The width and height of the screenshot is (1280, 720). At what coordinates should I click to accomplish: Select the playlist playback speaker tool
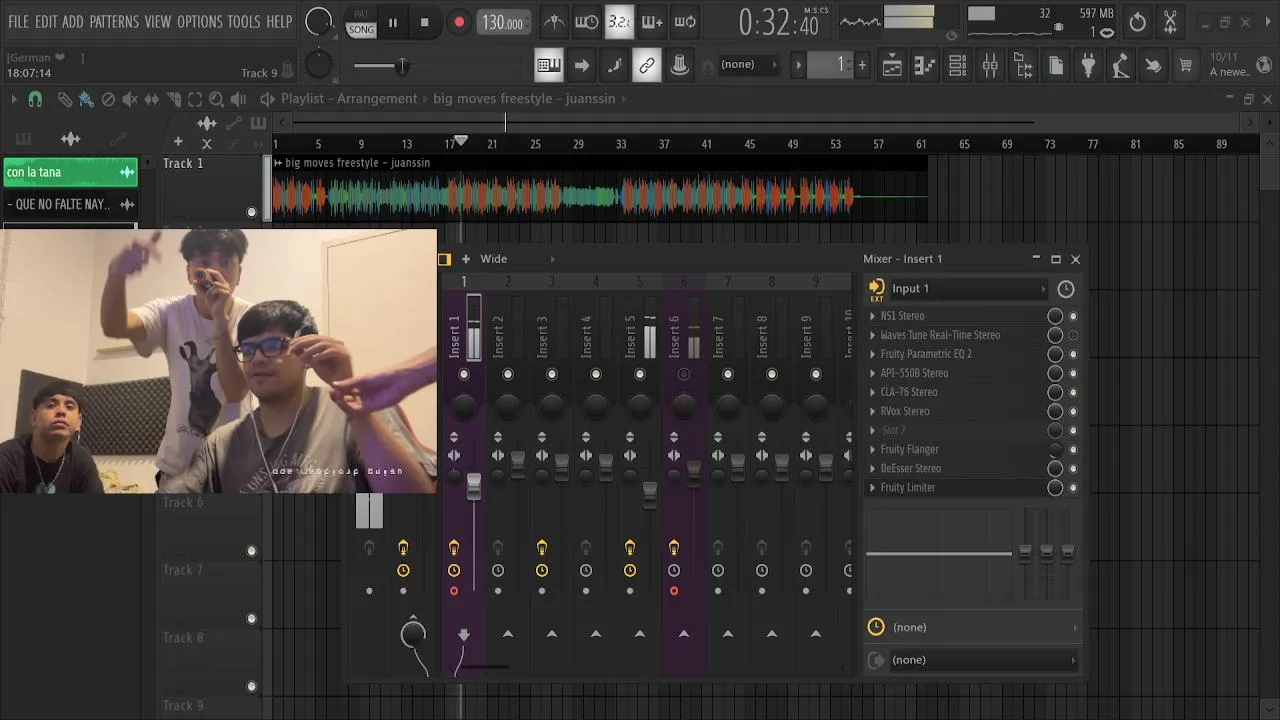pyautogui.click(x=238, y=99)
